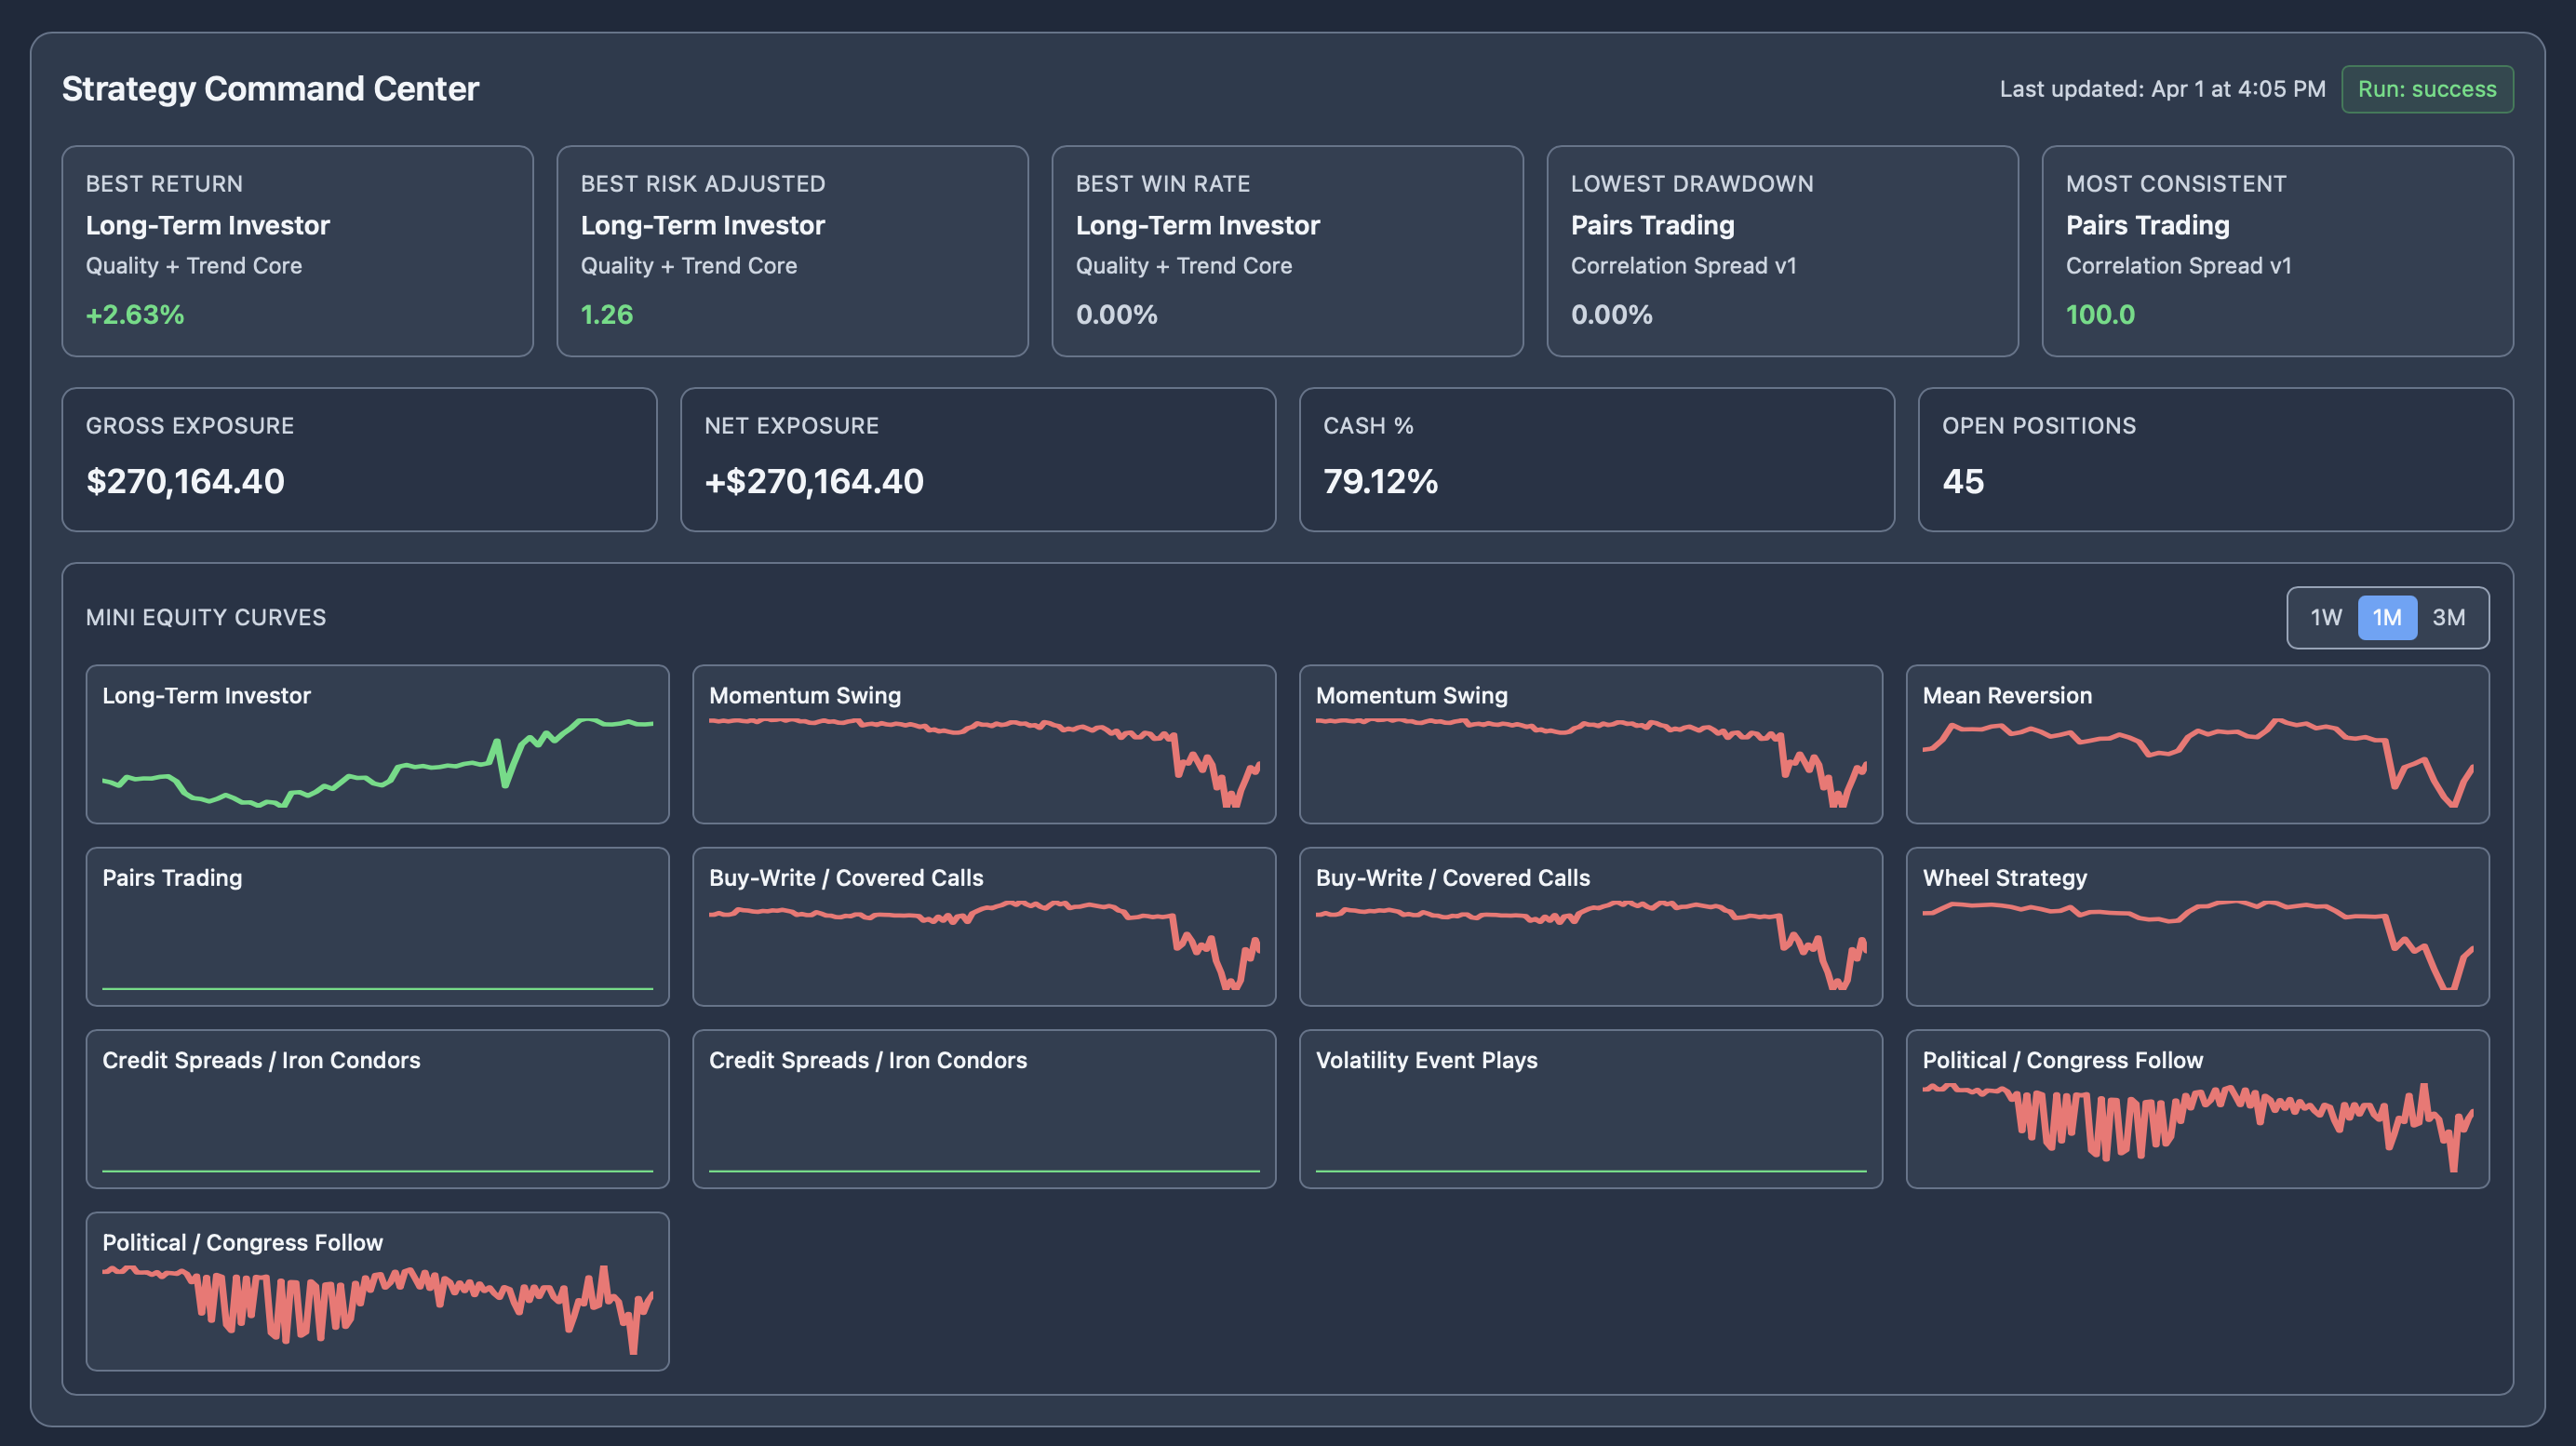
Task: Switch the equity curves to 1W view
Action: pyautogui.click(x=2327, y=618)
